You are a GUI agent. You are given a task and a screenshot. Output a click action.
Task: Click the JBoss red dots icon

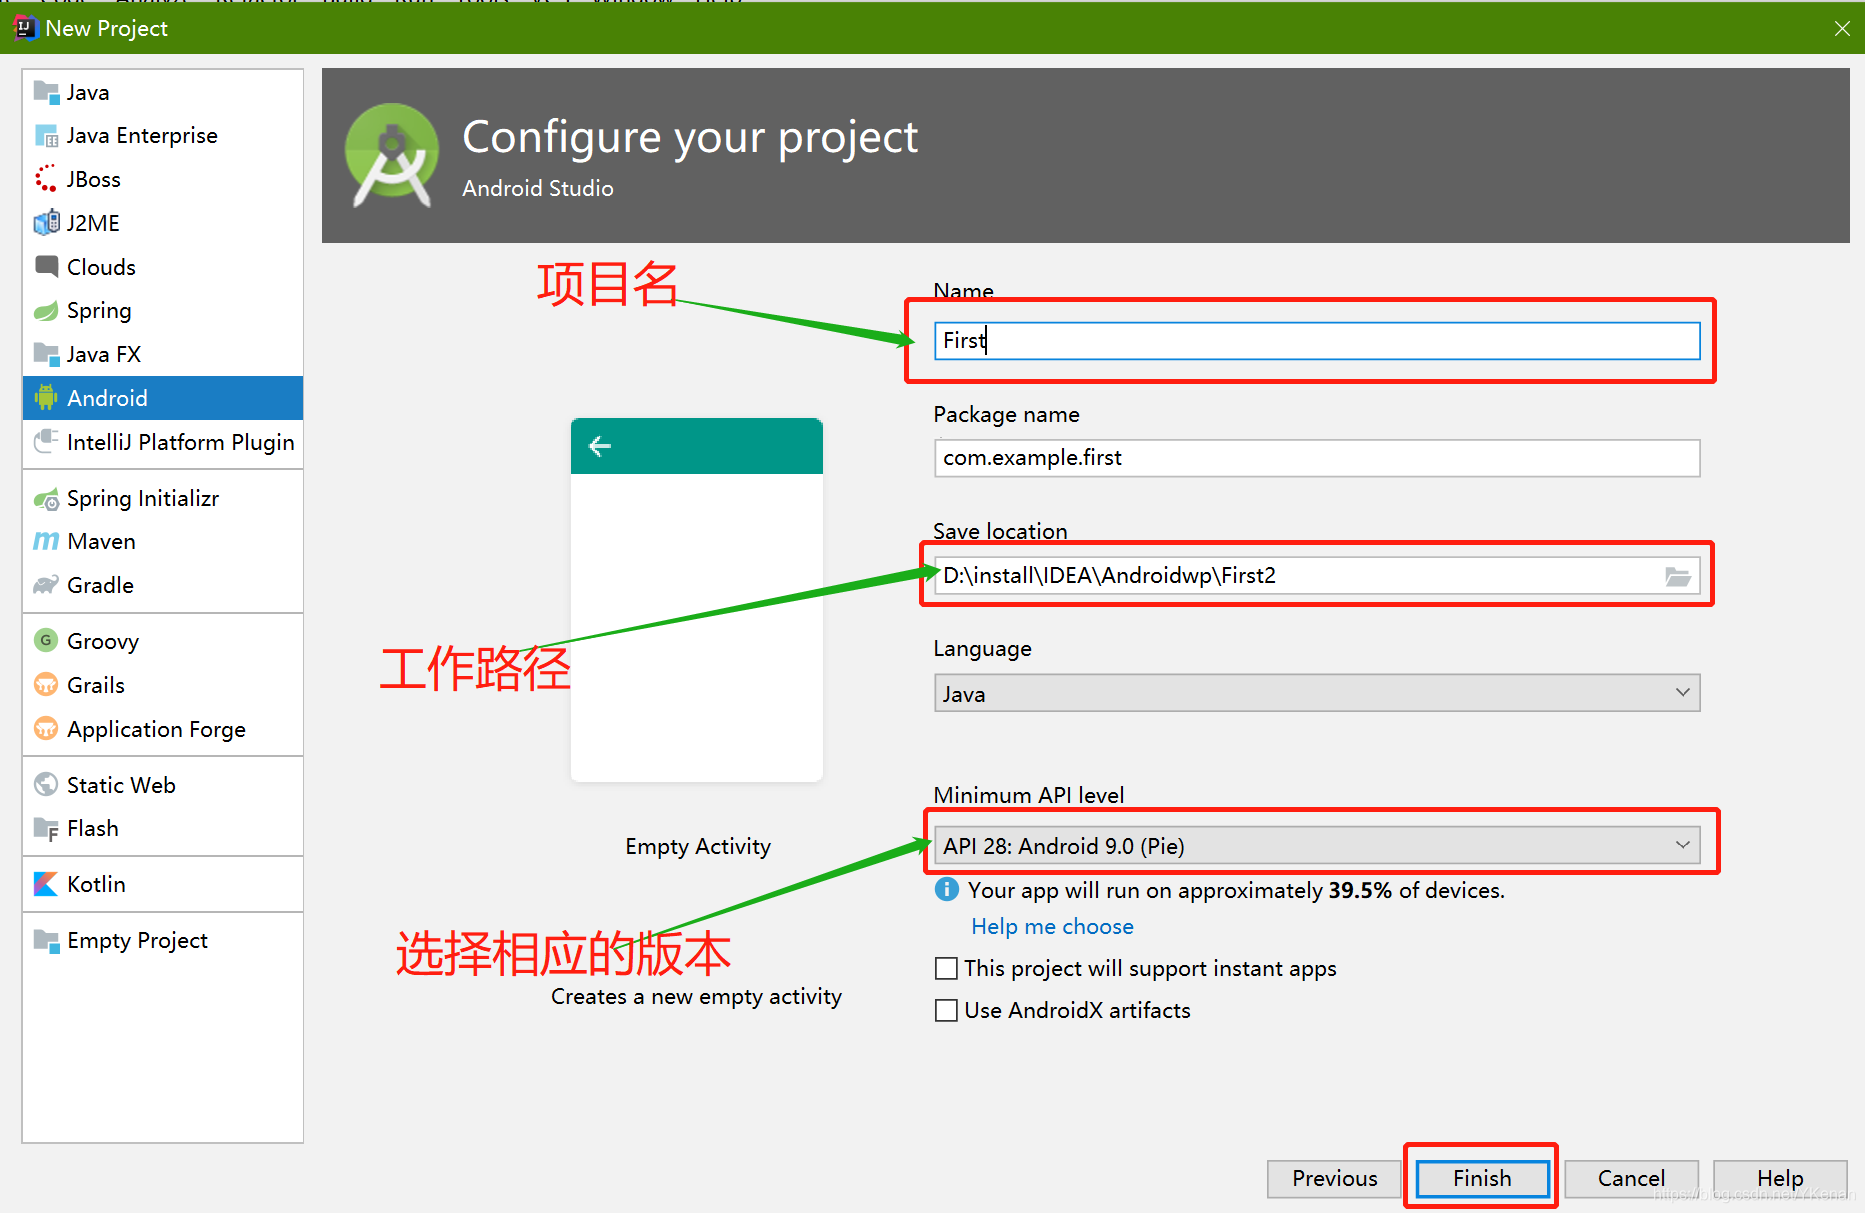pyautogui.click(x=46, y=179)
